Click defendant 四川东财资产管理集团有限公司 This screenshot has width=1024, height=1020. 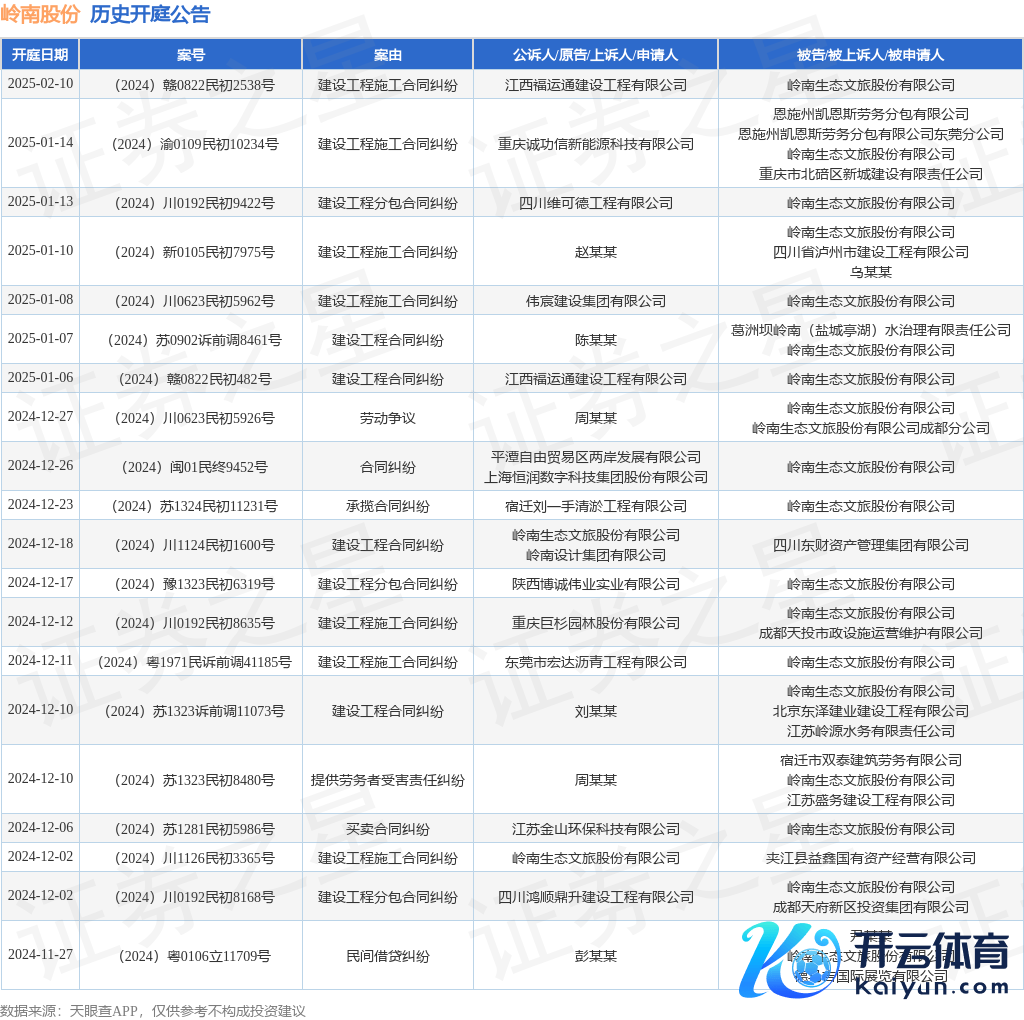point(870,545)
